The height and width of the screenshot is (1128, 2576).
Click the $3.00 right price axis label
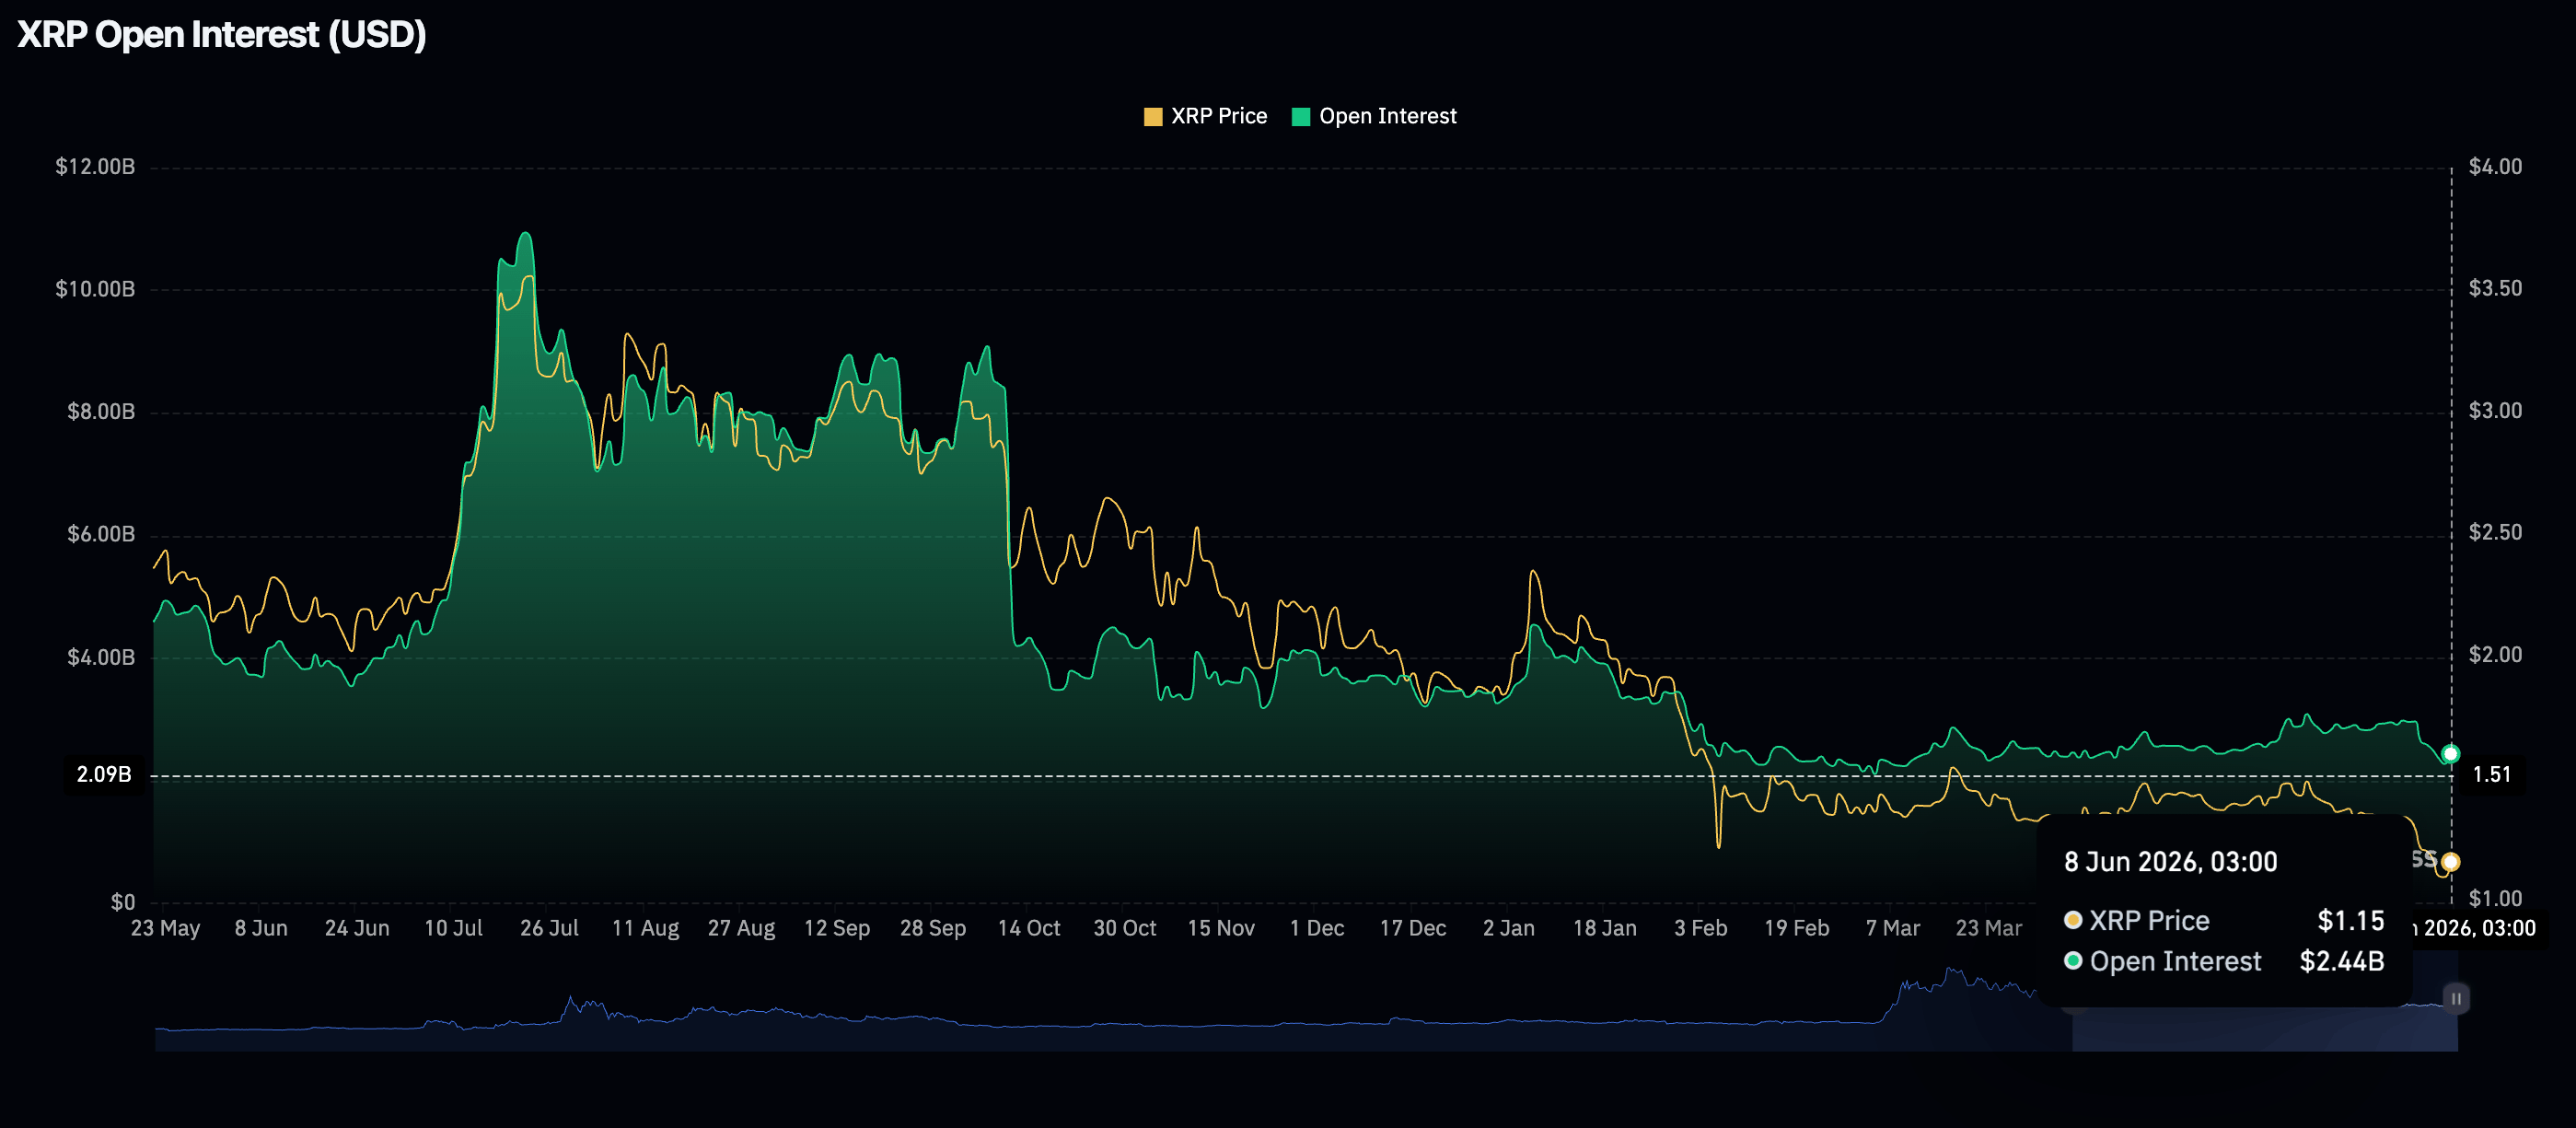[x=2495, y=411]
